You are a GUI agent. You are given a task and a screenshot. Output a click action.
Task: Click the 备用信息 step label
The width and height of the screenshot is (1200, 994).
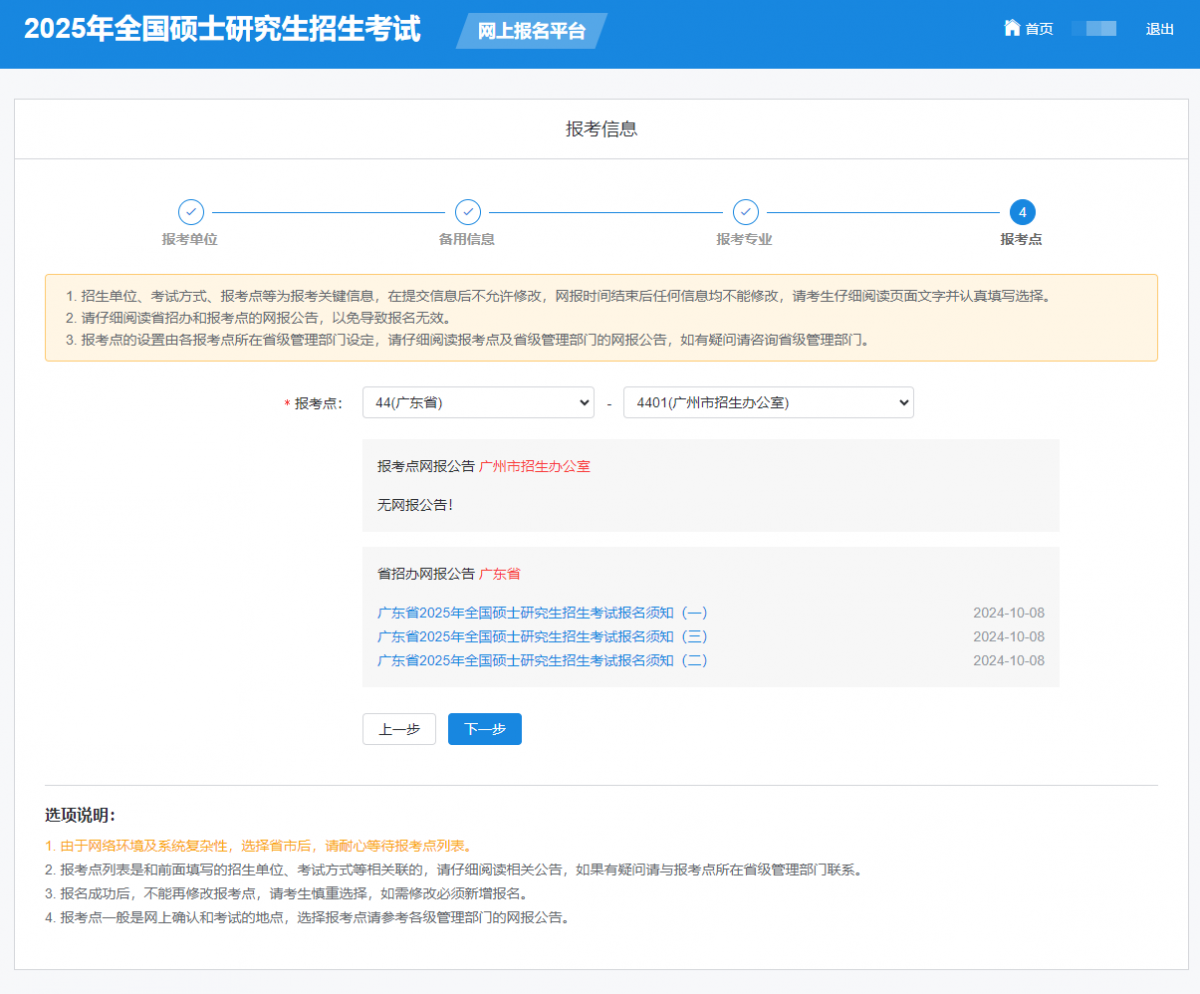click(467, 240)
